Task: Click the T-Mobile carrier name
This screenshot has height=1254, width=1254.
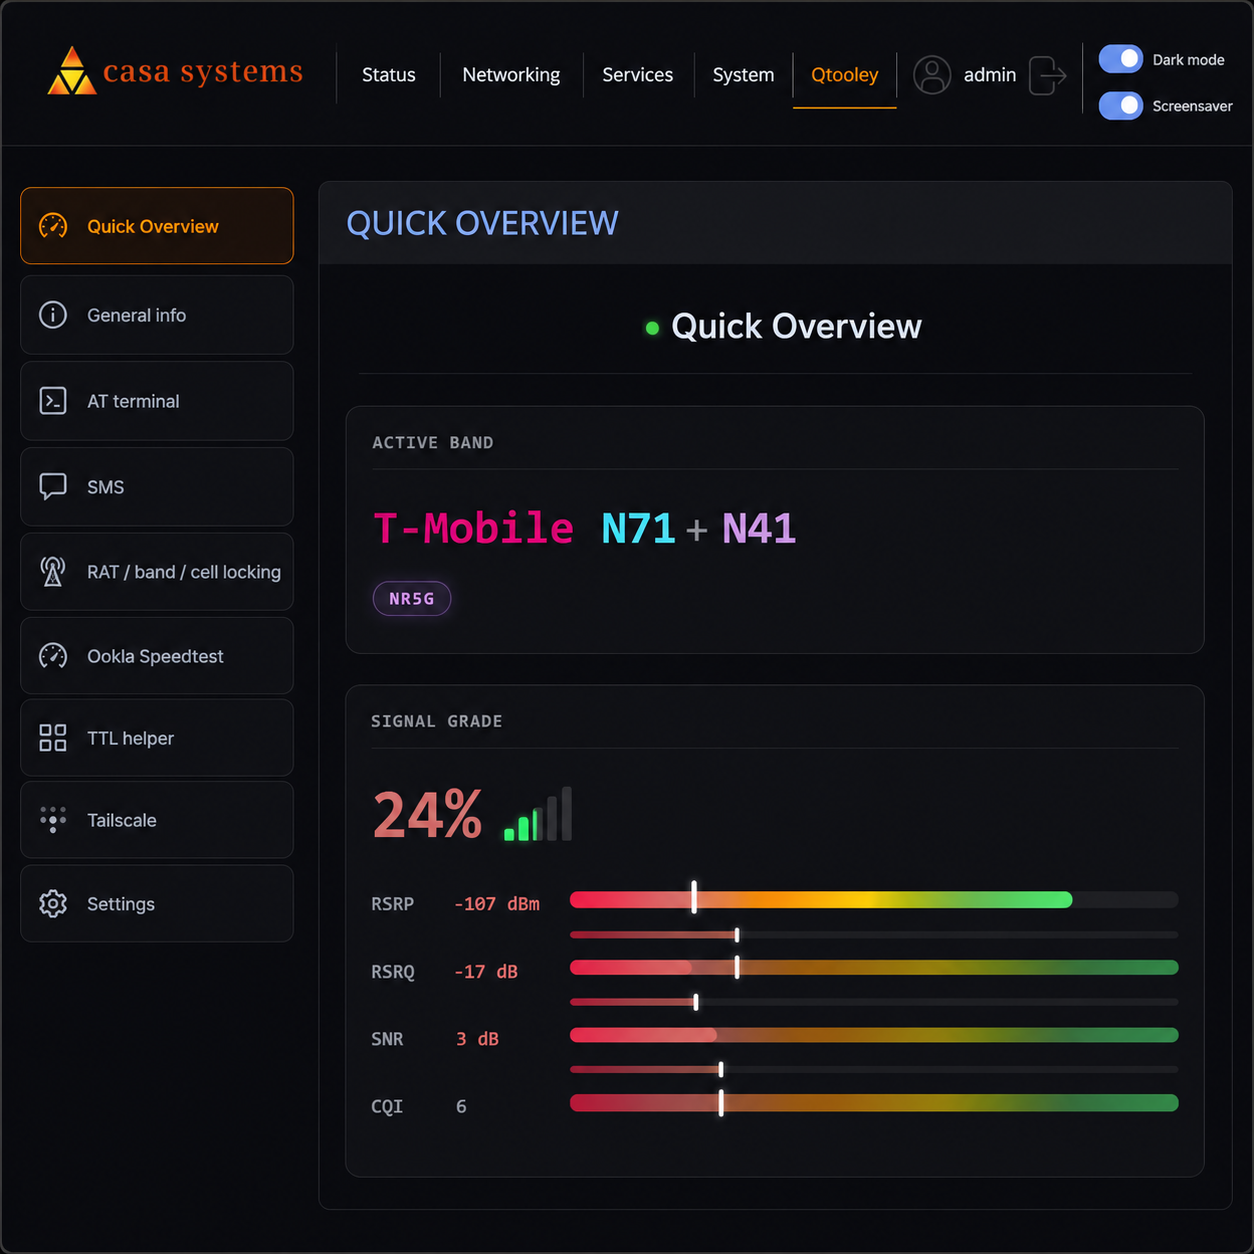Action: [474, 528]
